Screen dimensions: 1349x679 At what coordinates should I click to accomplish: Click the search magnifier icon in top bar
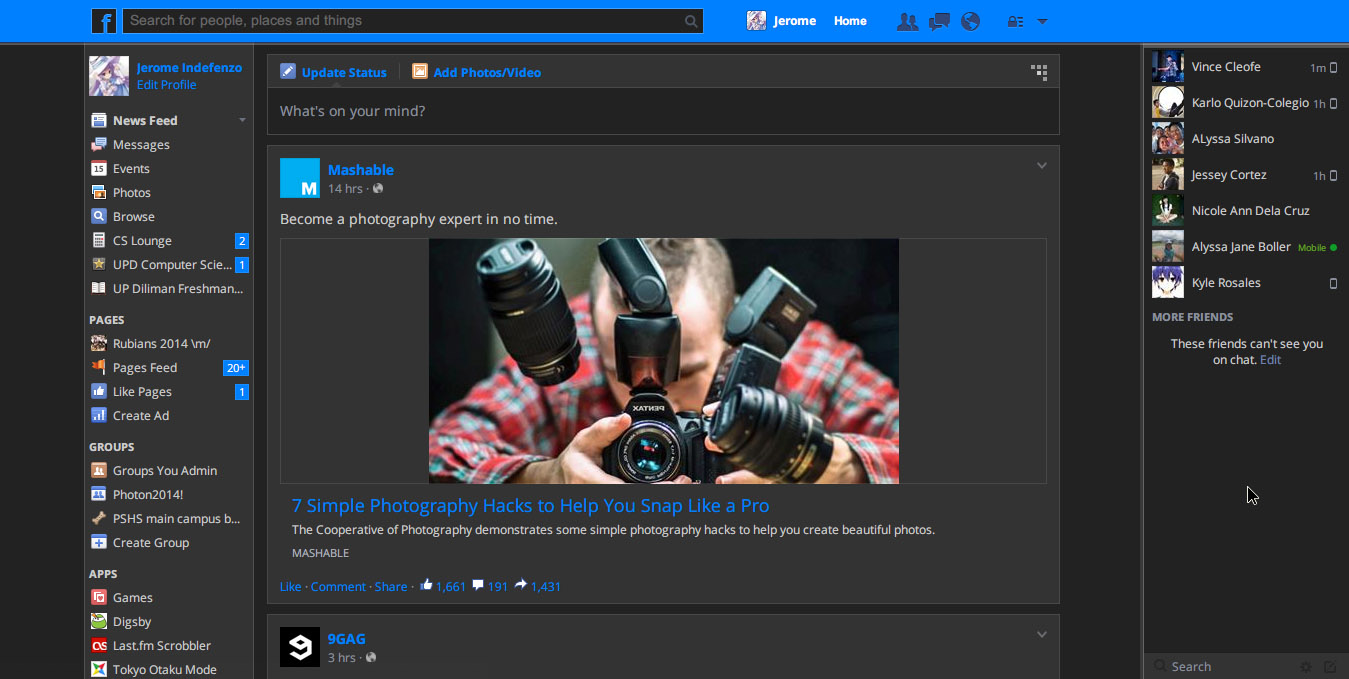pos(691,21)
